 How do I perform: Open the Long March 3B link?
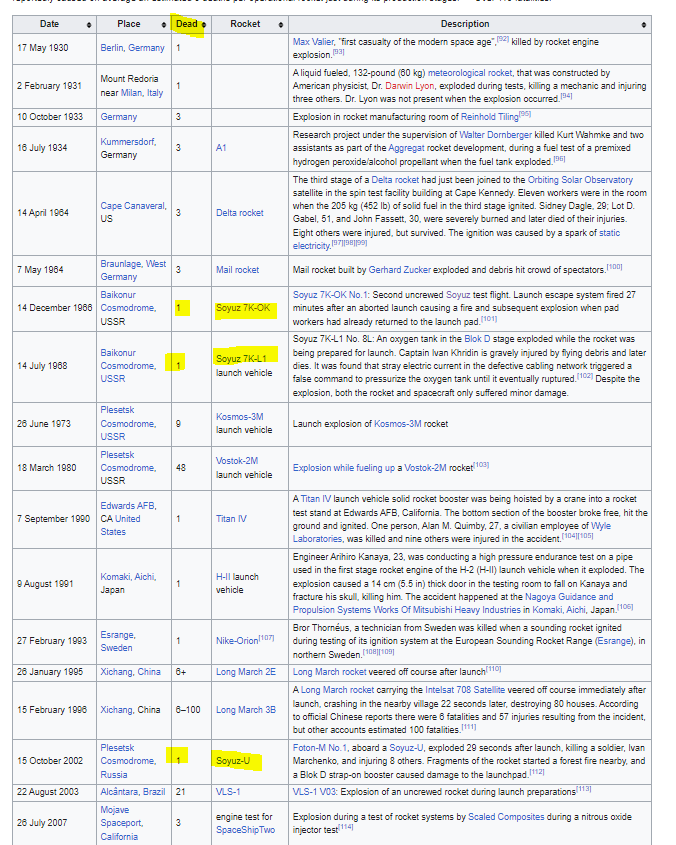pyautogui.click(x=246, y=710)
